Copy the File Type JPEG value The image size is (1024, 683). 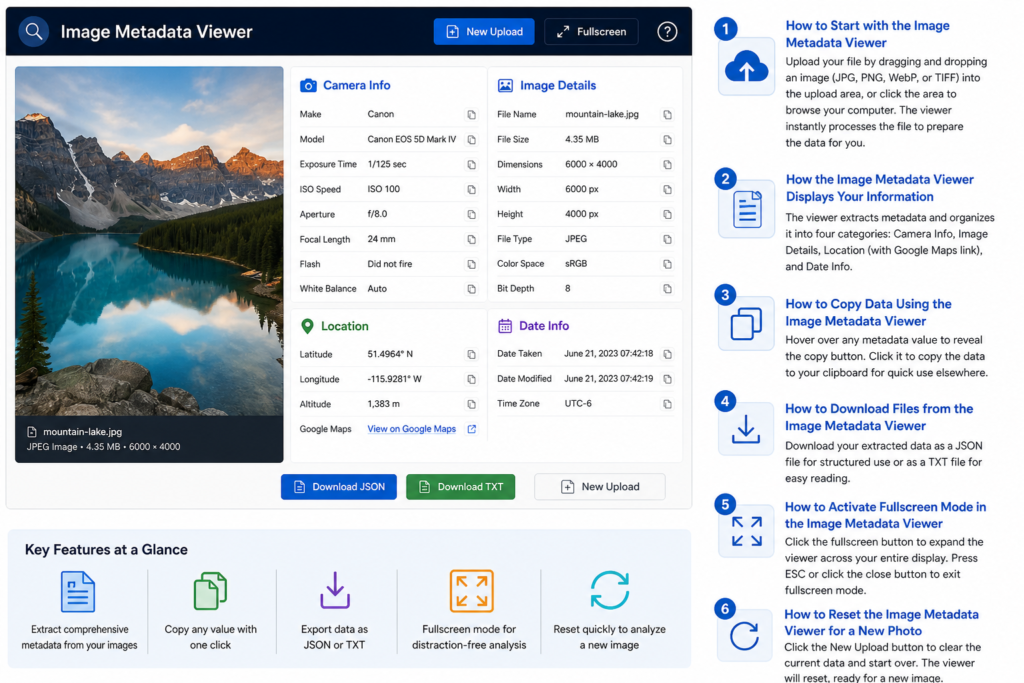tap(667, 240)
